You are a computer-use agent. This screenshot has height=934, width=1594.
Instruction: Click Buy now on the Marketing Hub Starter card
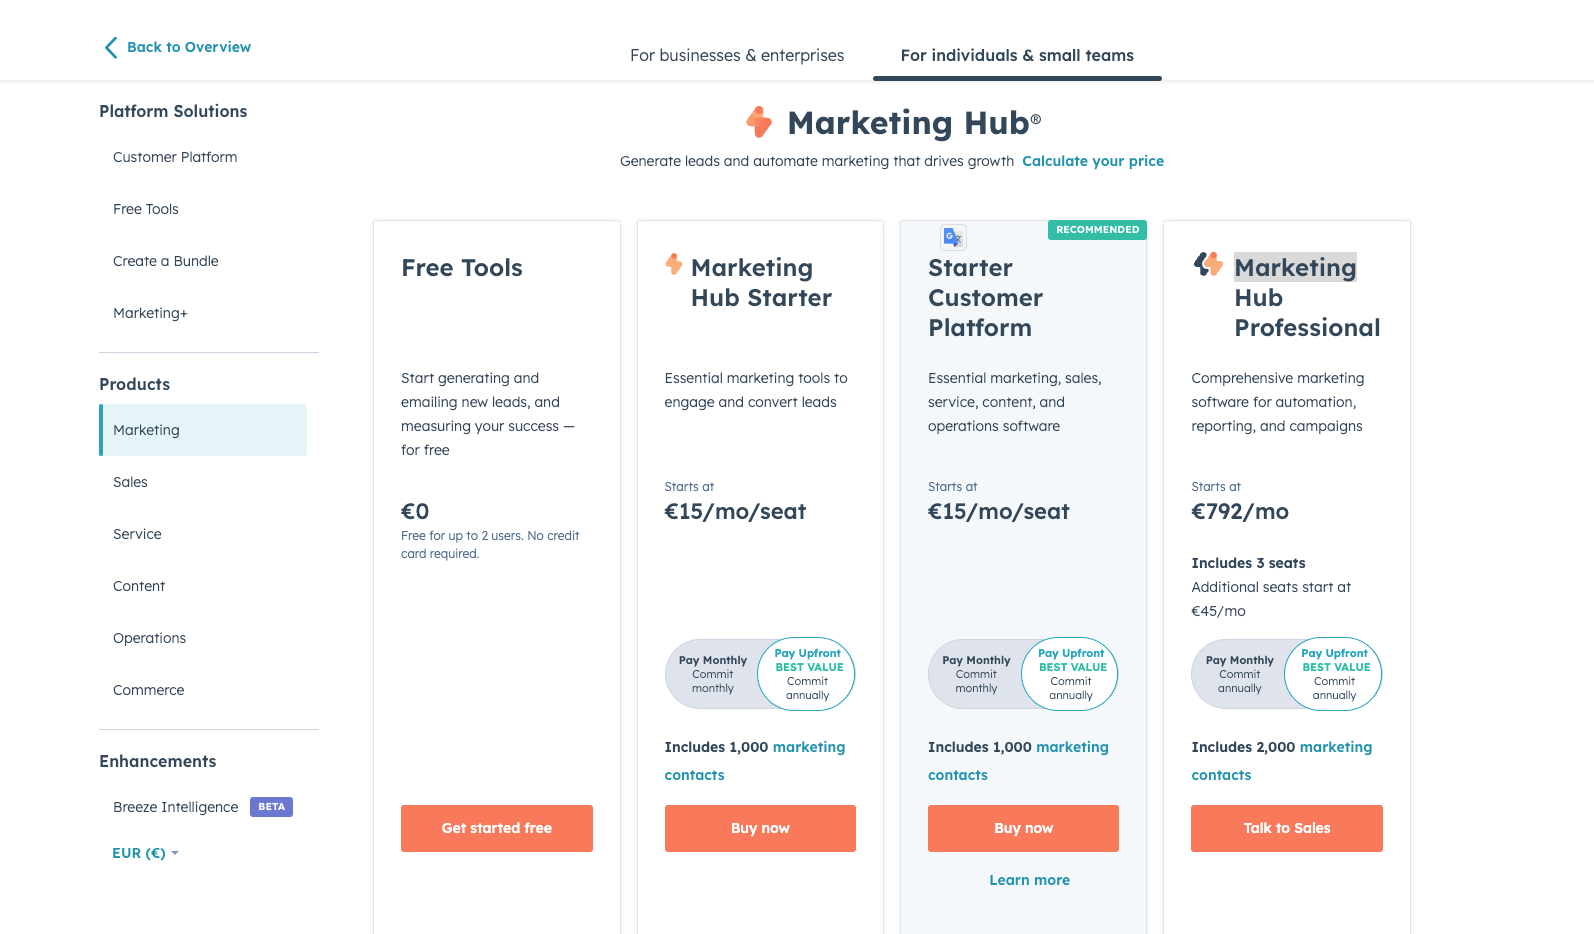(760, 828)
